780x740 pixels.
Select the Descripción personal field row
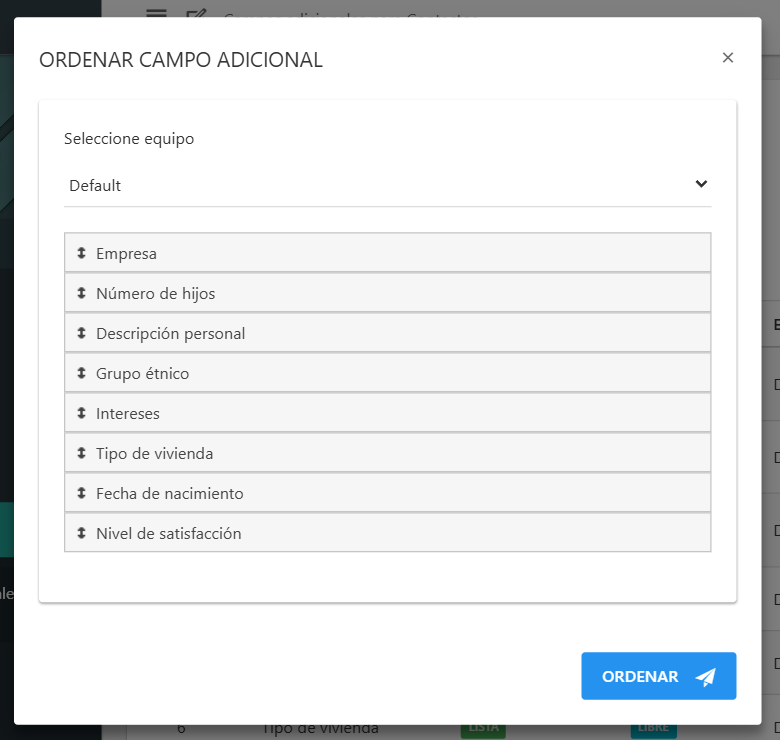(387, 333)
